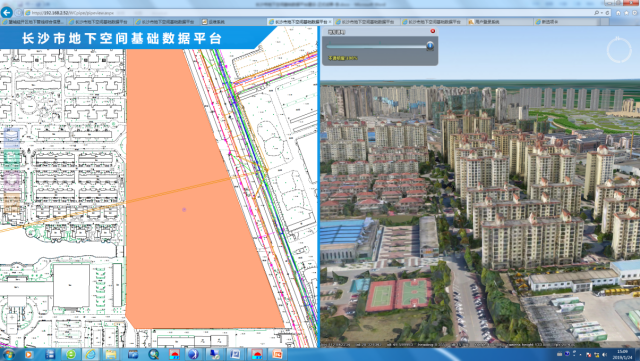Launch media player from taskbar
This screenshot has height=361, width=640.
point(28,354)
